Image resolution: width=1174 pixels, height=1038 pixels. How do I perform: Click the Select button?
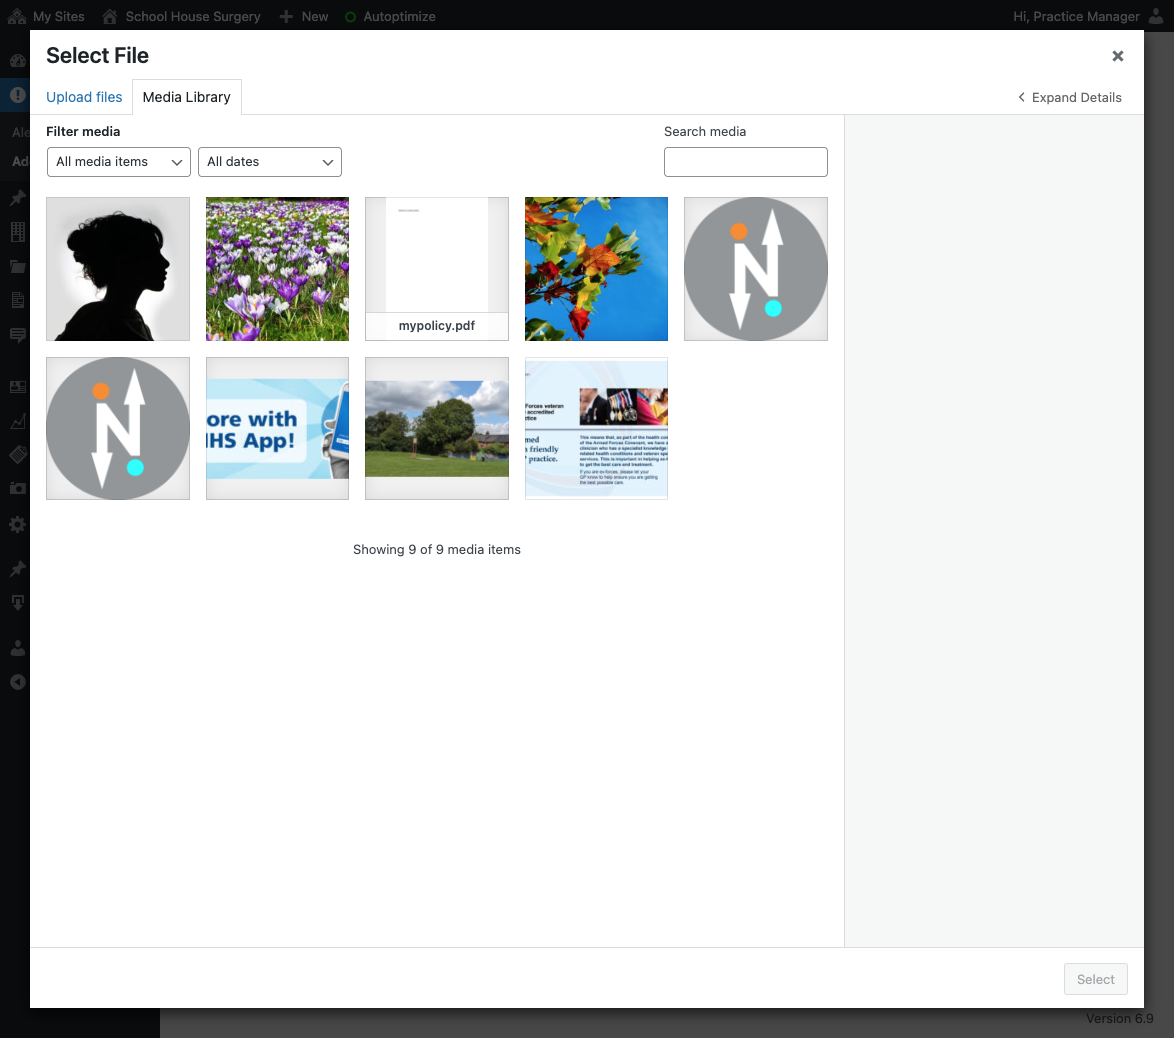1095,979
